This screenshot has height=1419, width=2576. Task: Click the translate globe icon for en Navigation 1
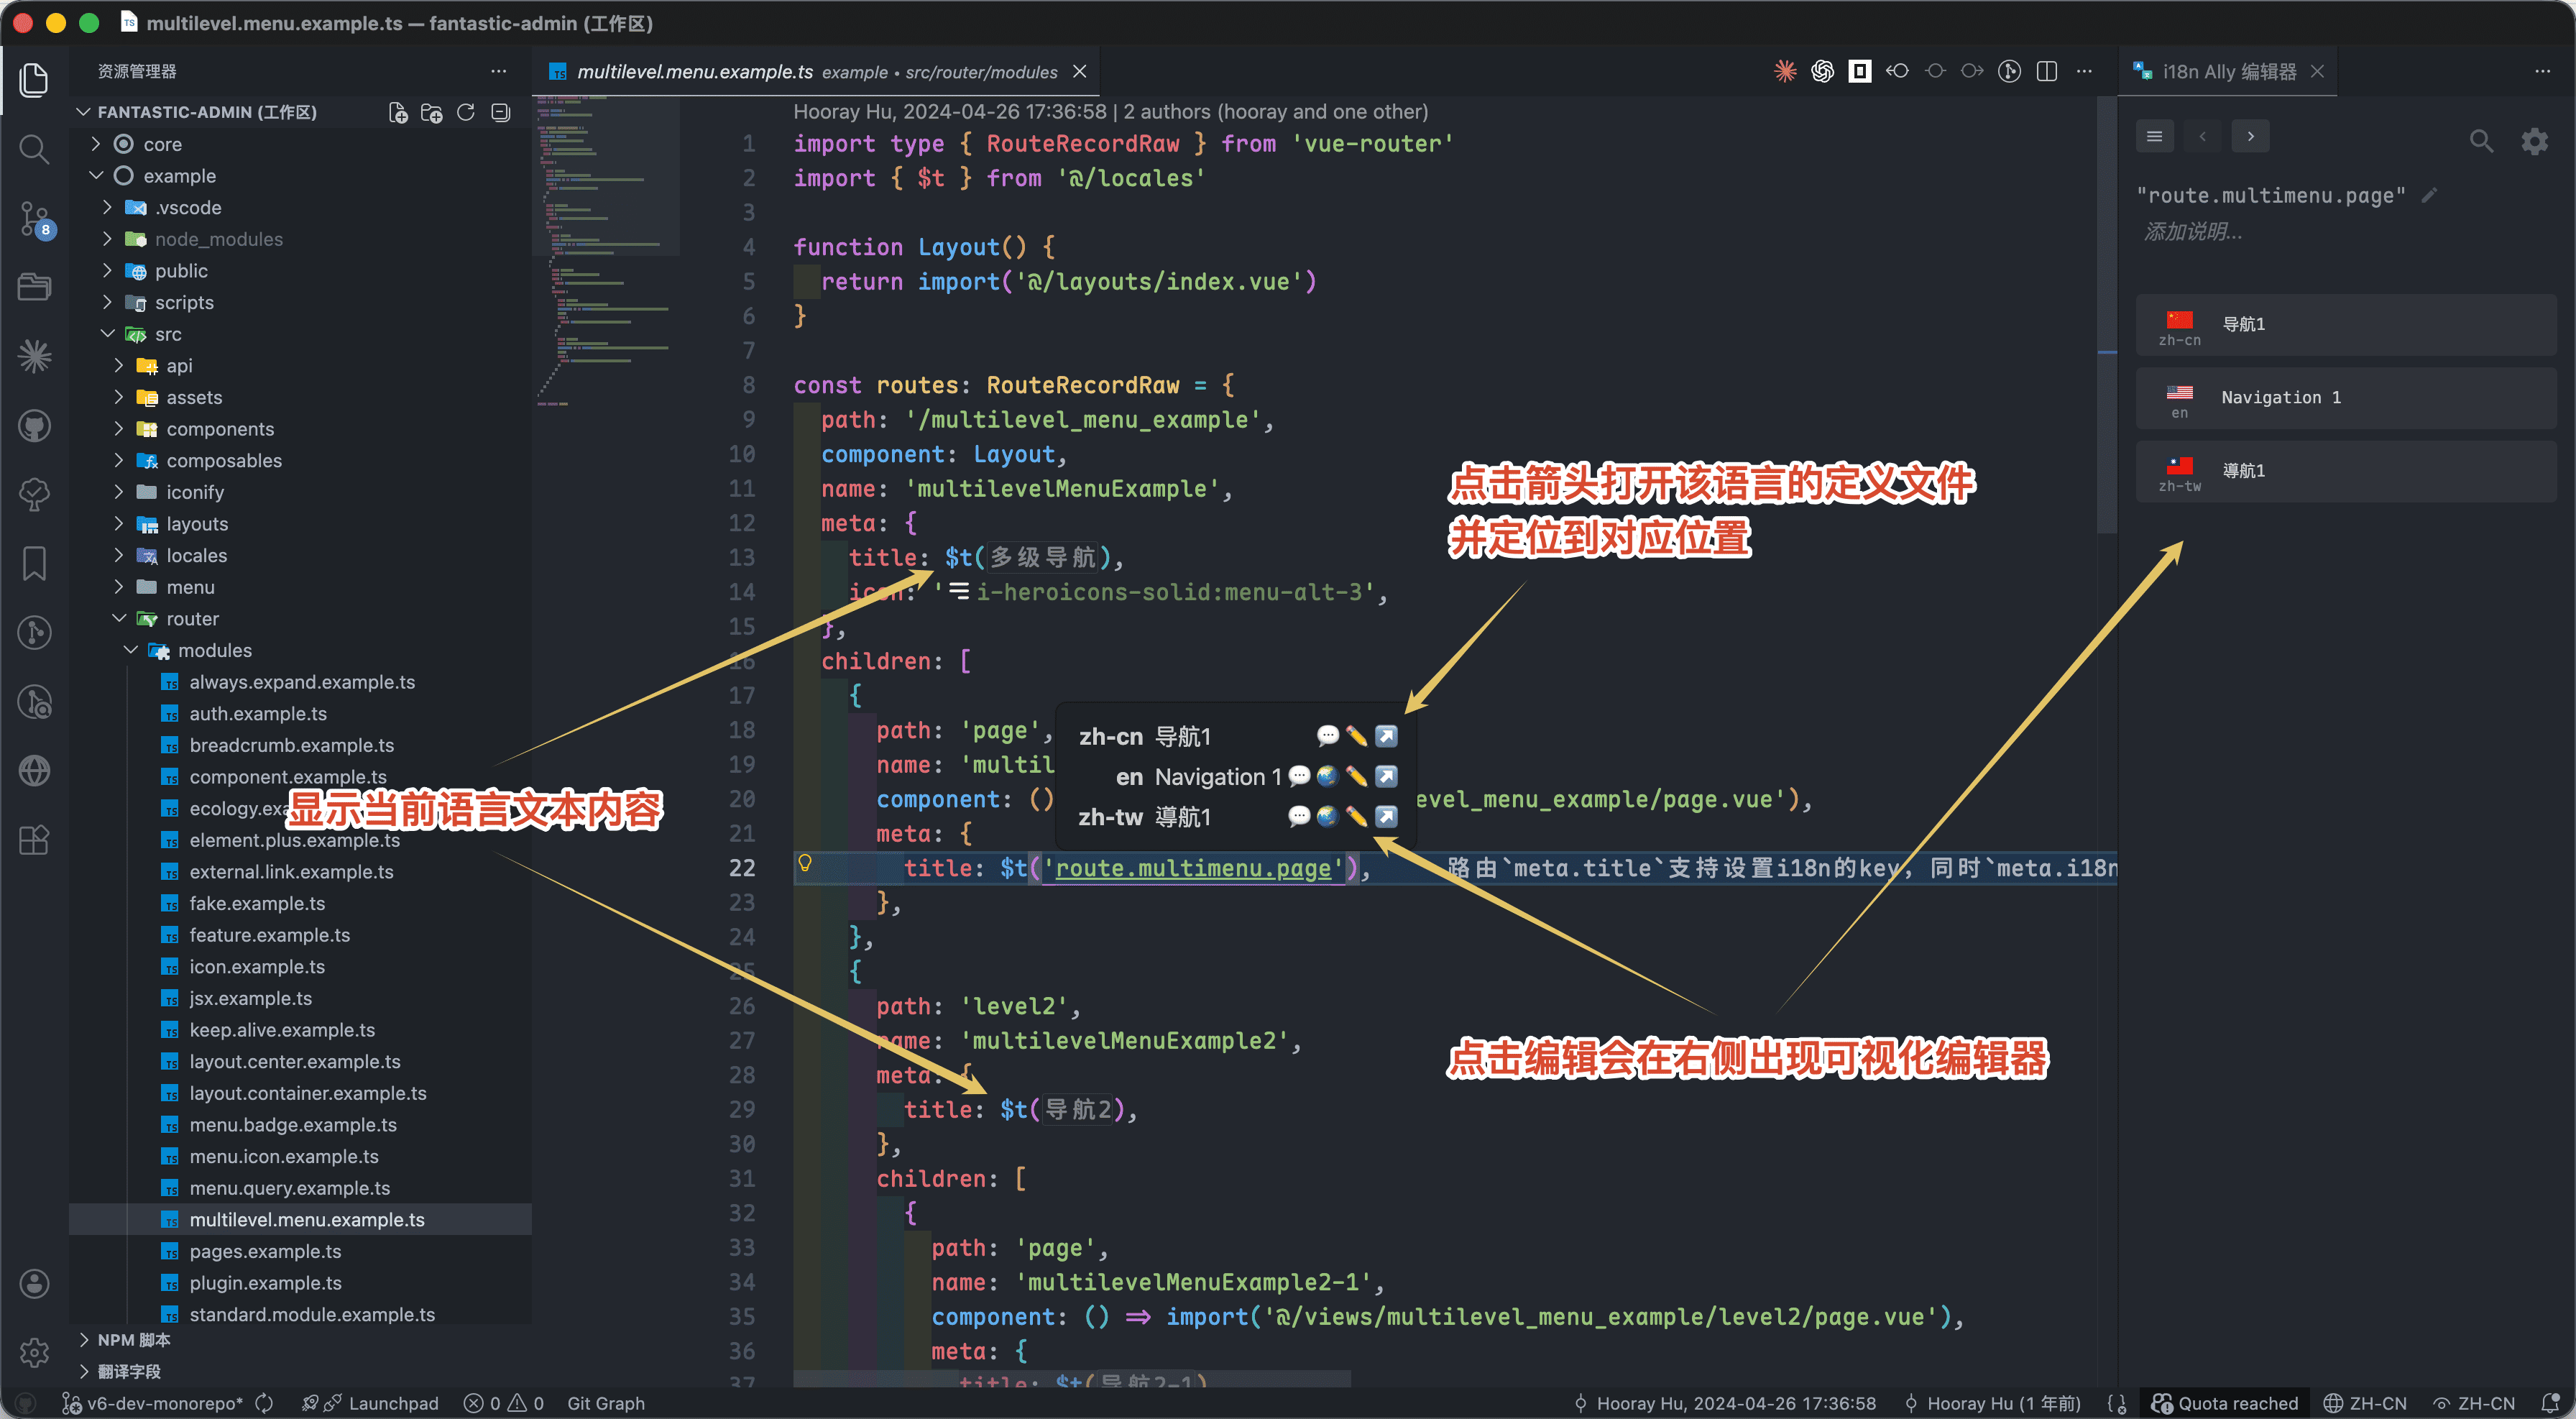[1328, 776]
